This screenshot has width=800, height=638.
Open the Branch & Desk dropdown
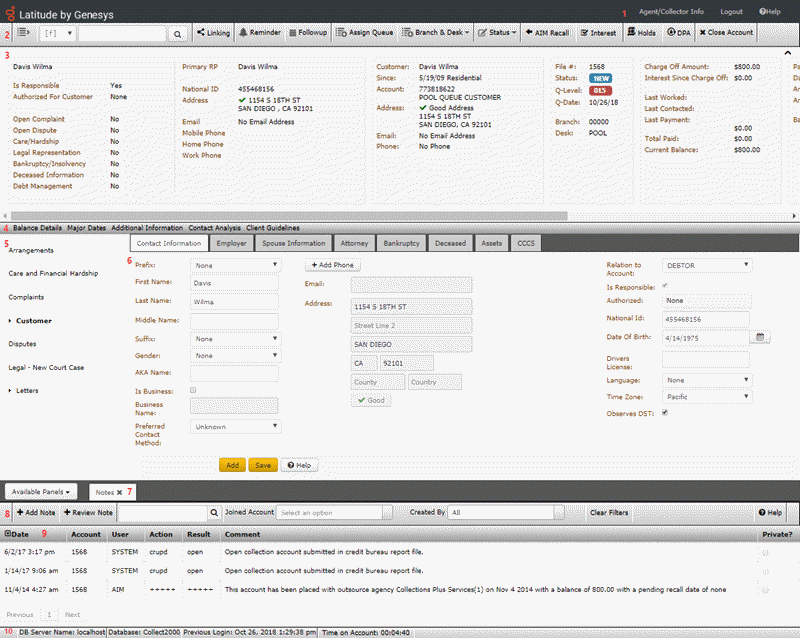436,33
